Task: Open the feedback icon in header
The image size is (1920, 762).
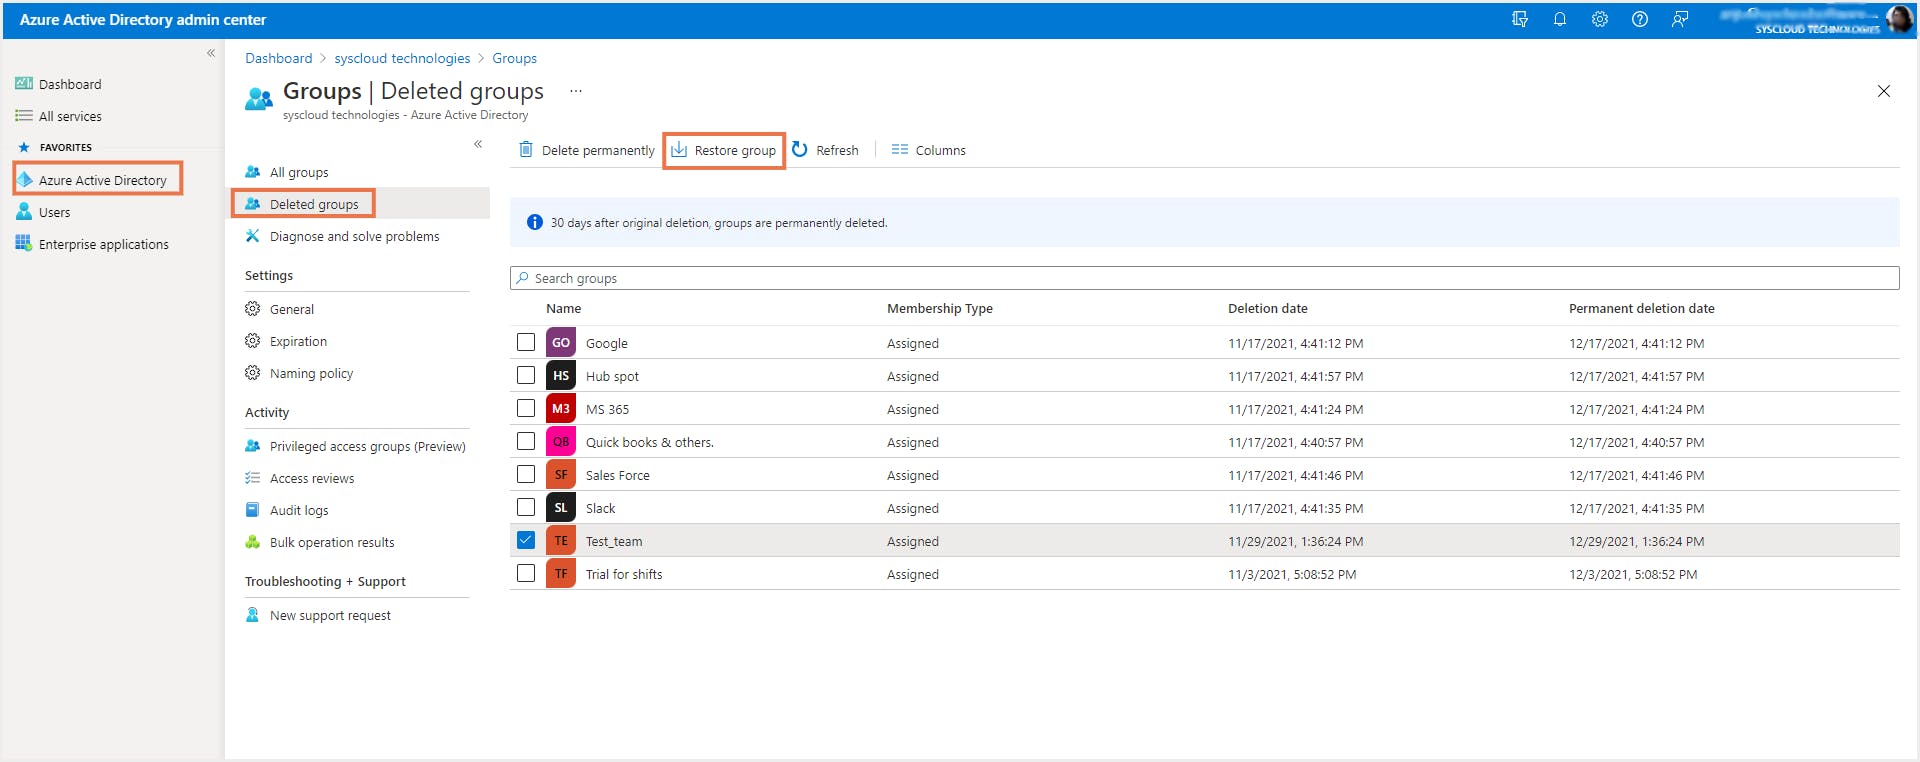Action: (1680, 19)
